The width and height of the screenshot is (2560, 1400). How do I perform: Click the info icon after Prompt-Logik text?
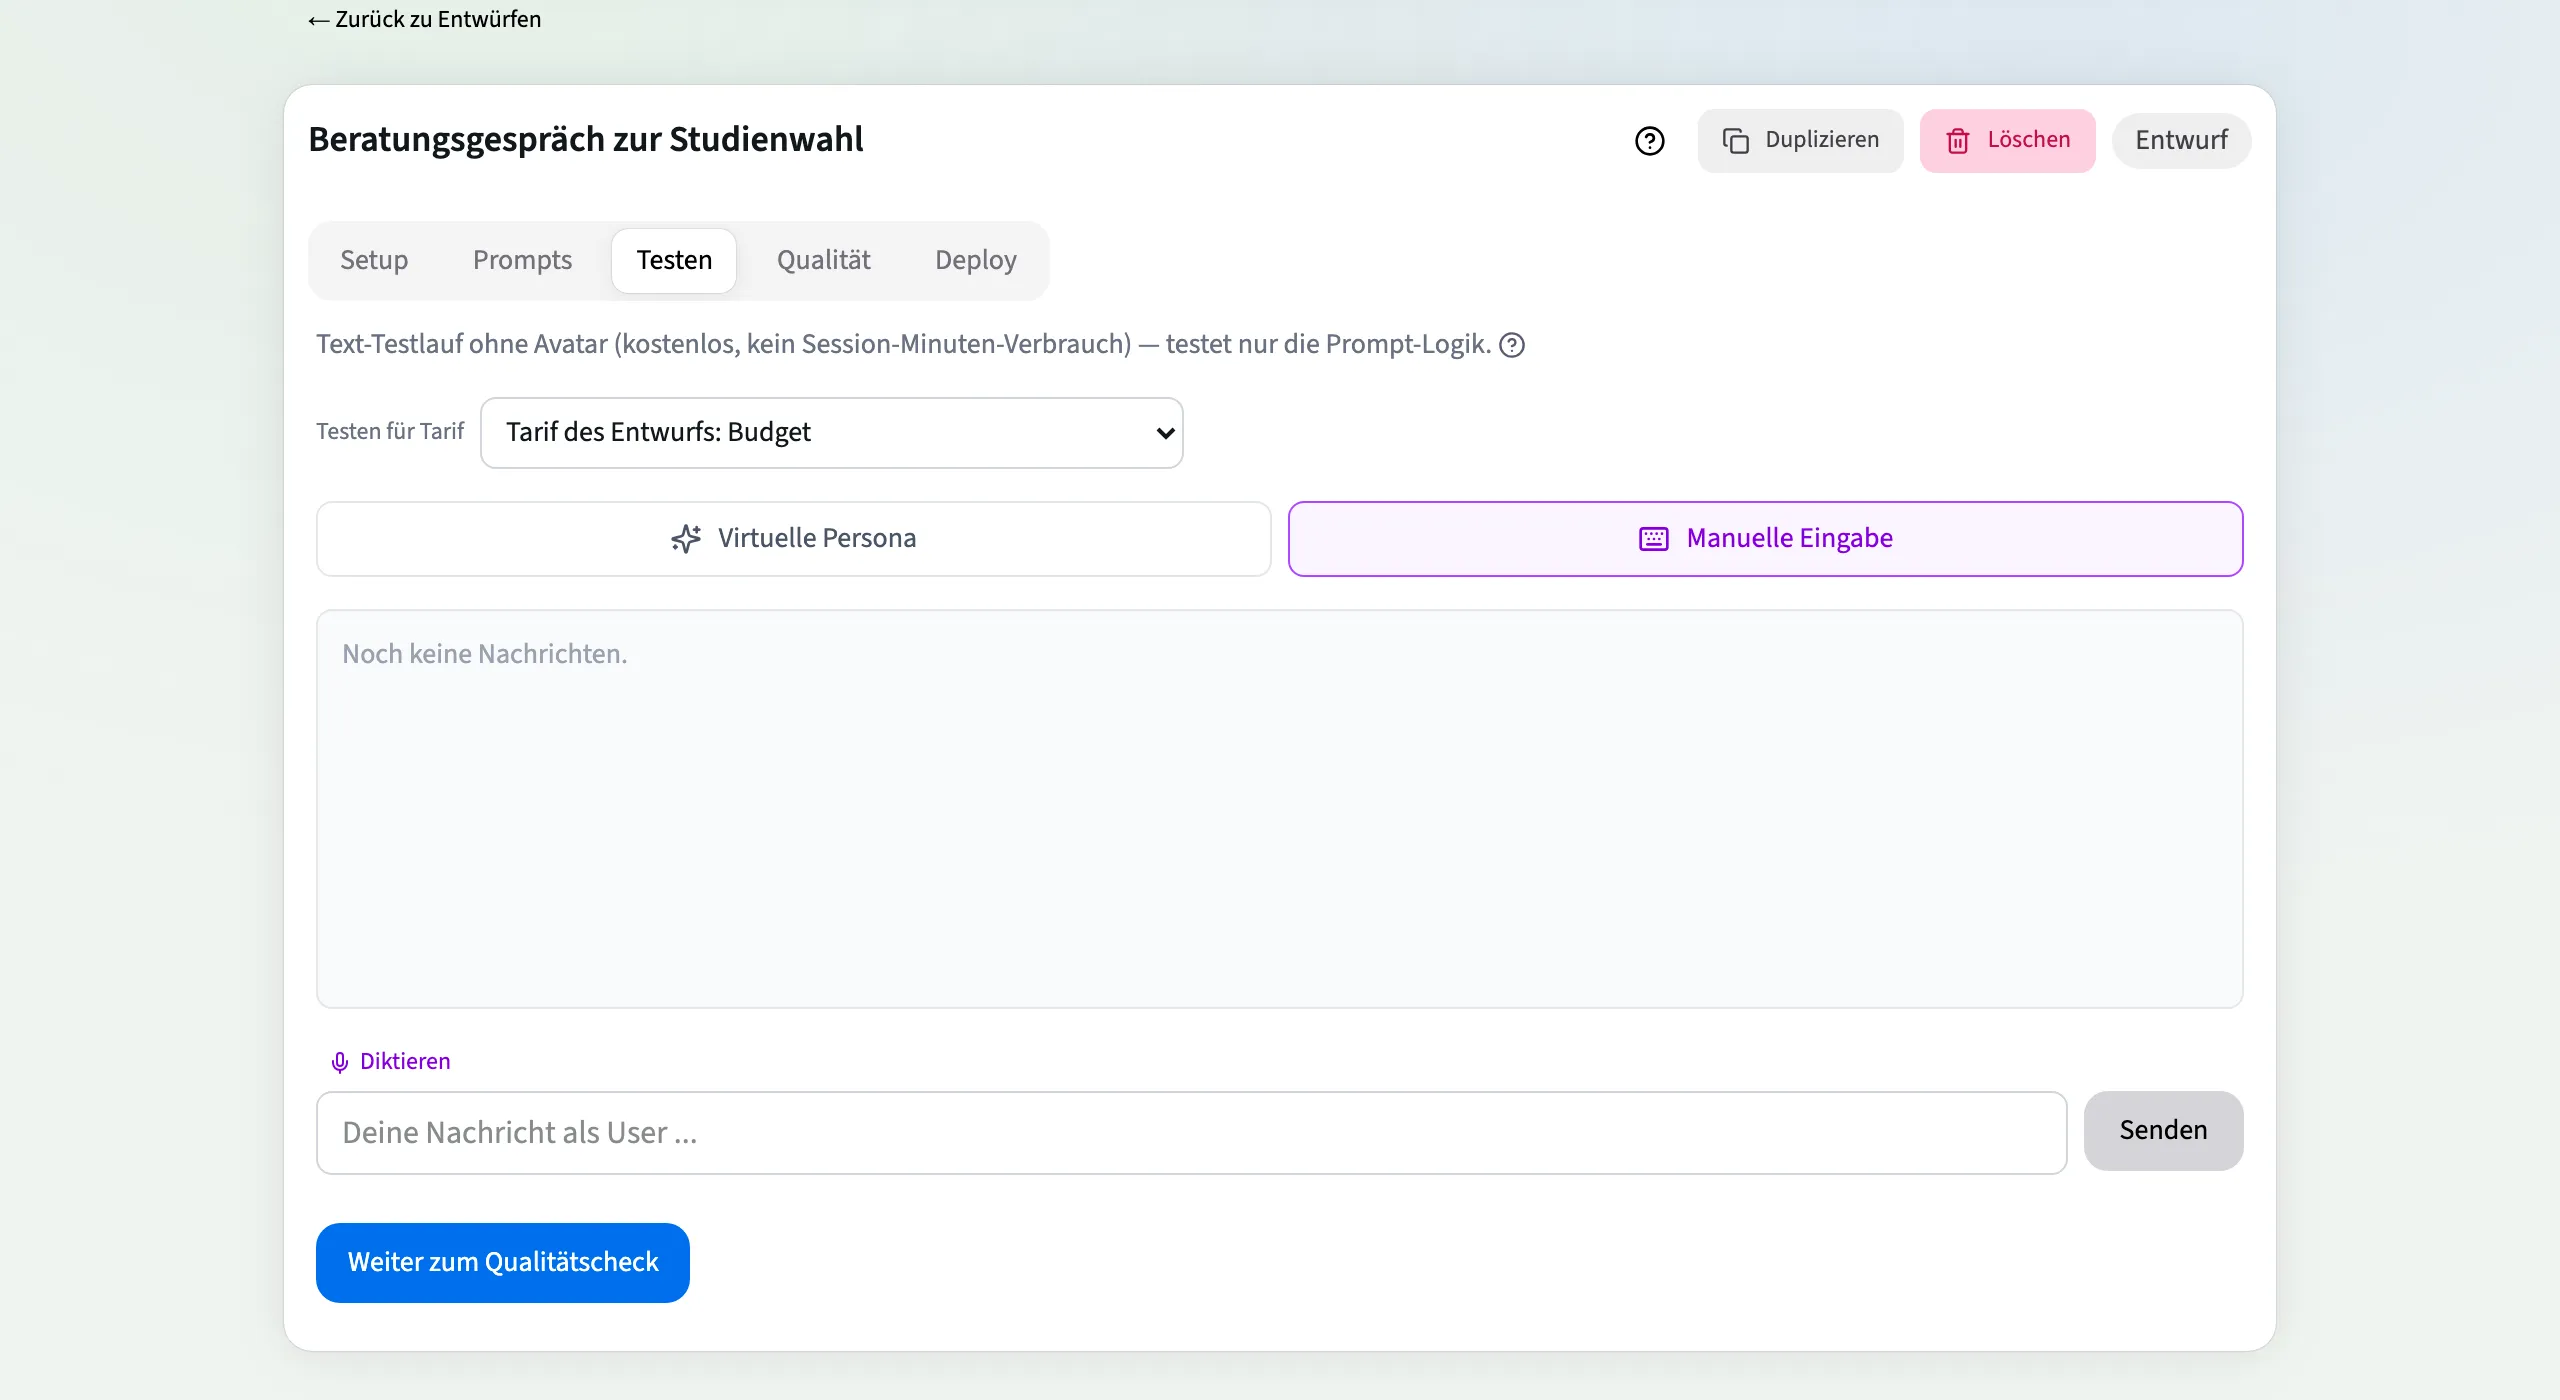pyautogui.click(x=1512, y=345)
